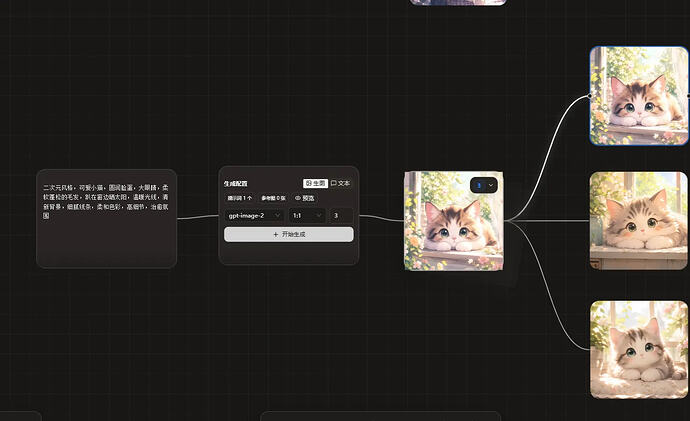Select the bottom sunlit cat result image

tap(639, 350)
